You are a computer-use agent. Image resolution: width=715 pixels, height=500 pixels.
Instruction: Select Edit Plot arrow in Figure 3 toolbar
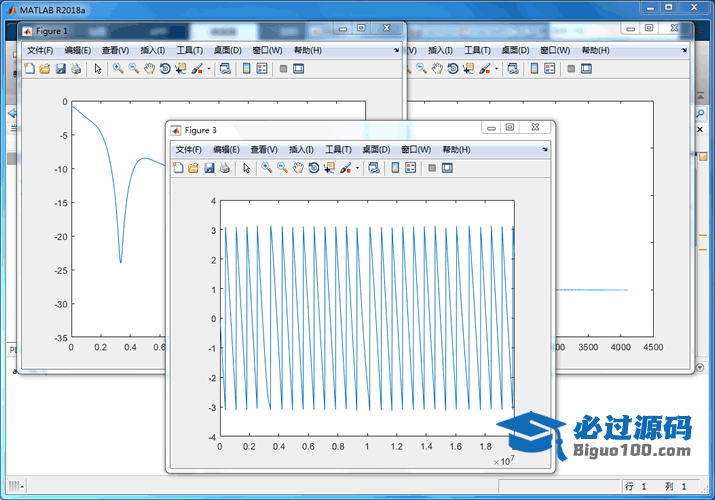tap(247, 168)
